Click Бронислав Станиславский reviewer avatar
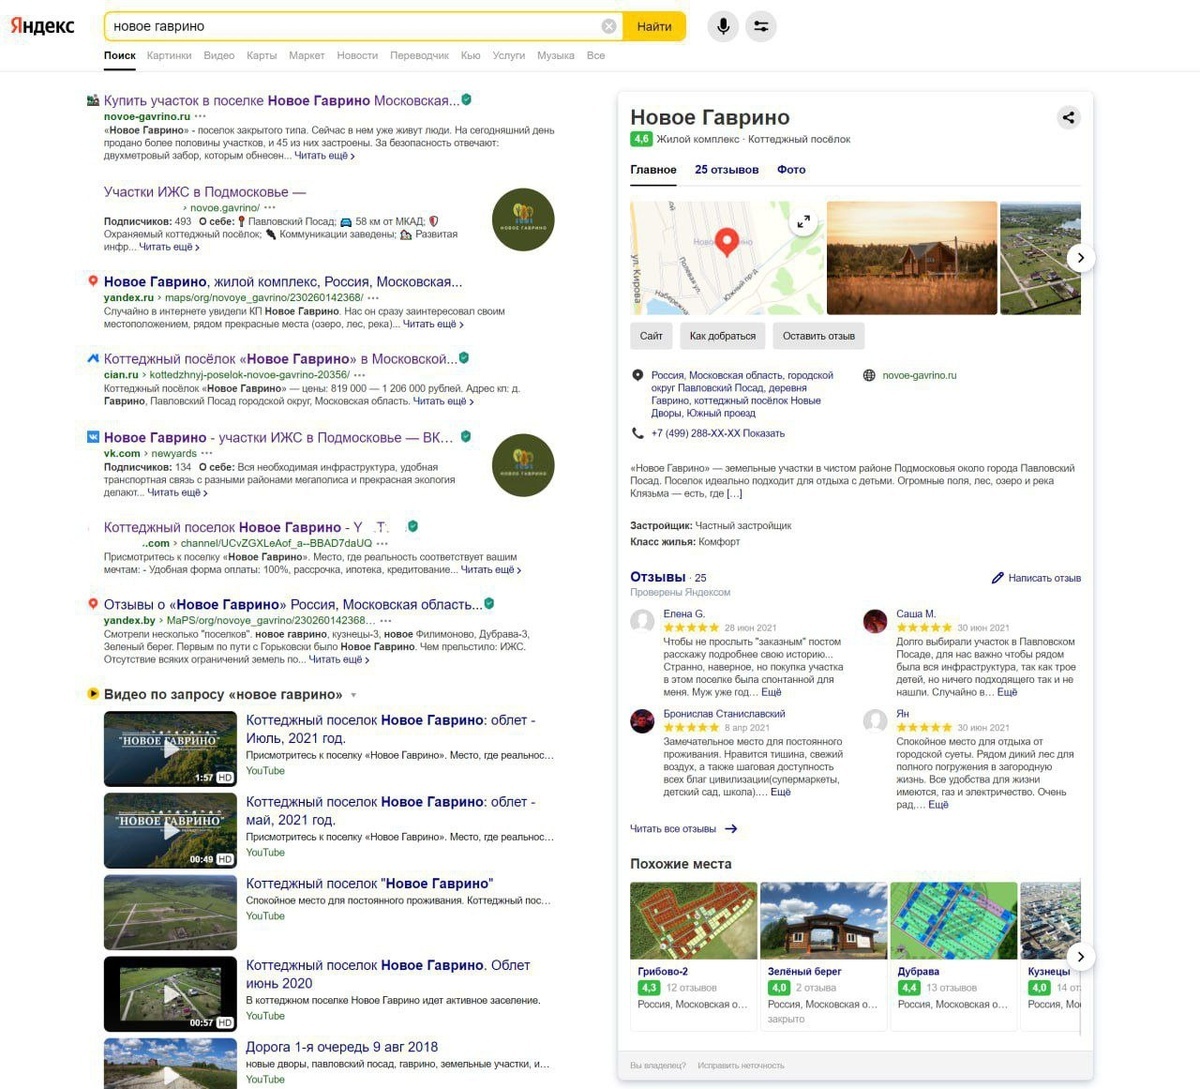 click(x=642, y=721)
